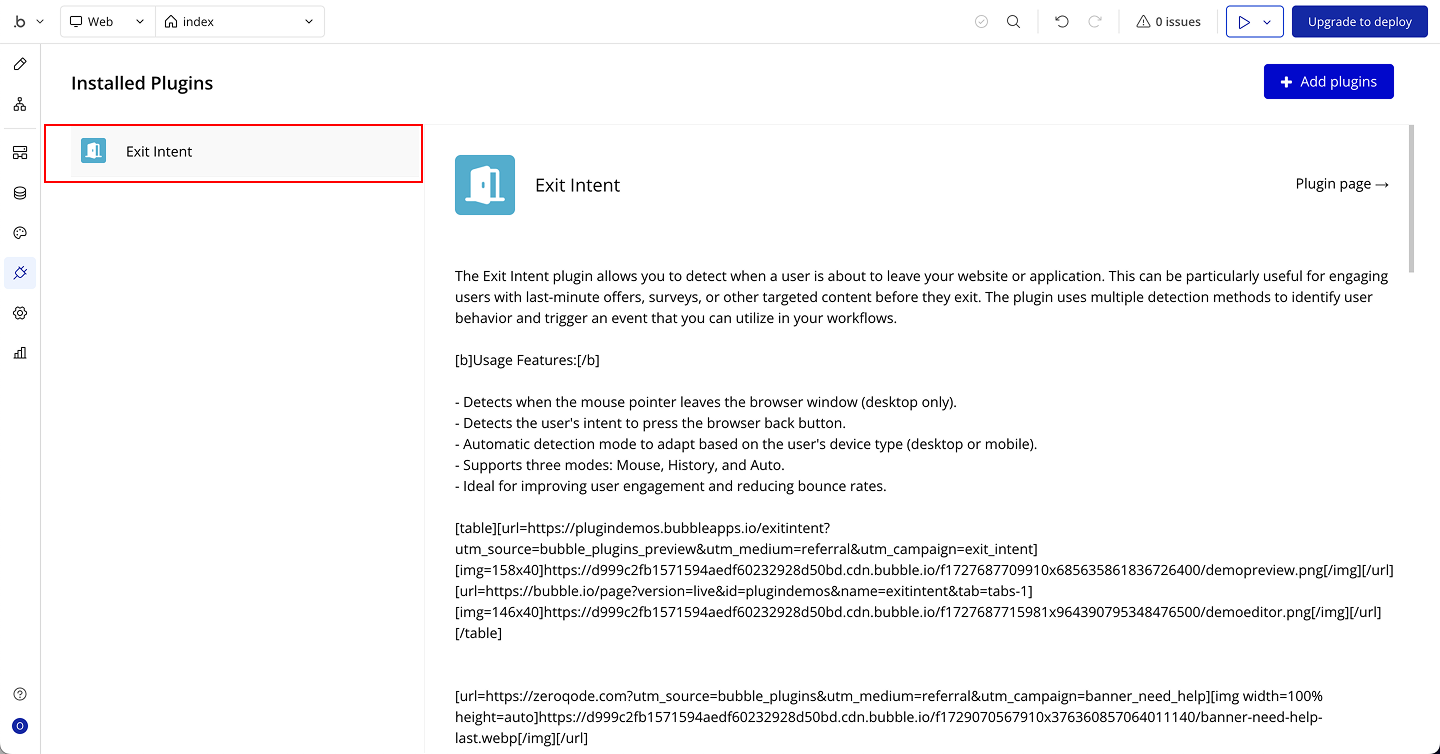Open the preview button dropdown arrow
This screenshot has width=1440, height=754.
click(1268, 22)
